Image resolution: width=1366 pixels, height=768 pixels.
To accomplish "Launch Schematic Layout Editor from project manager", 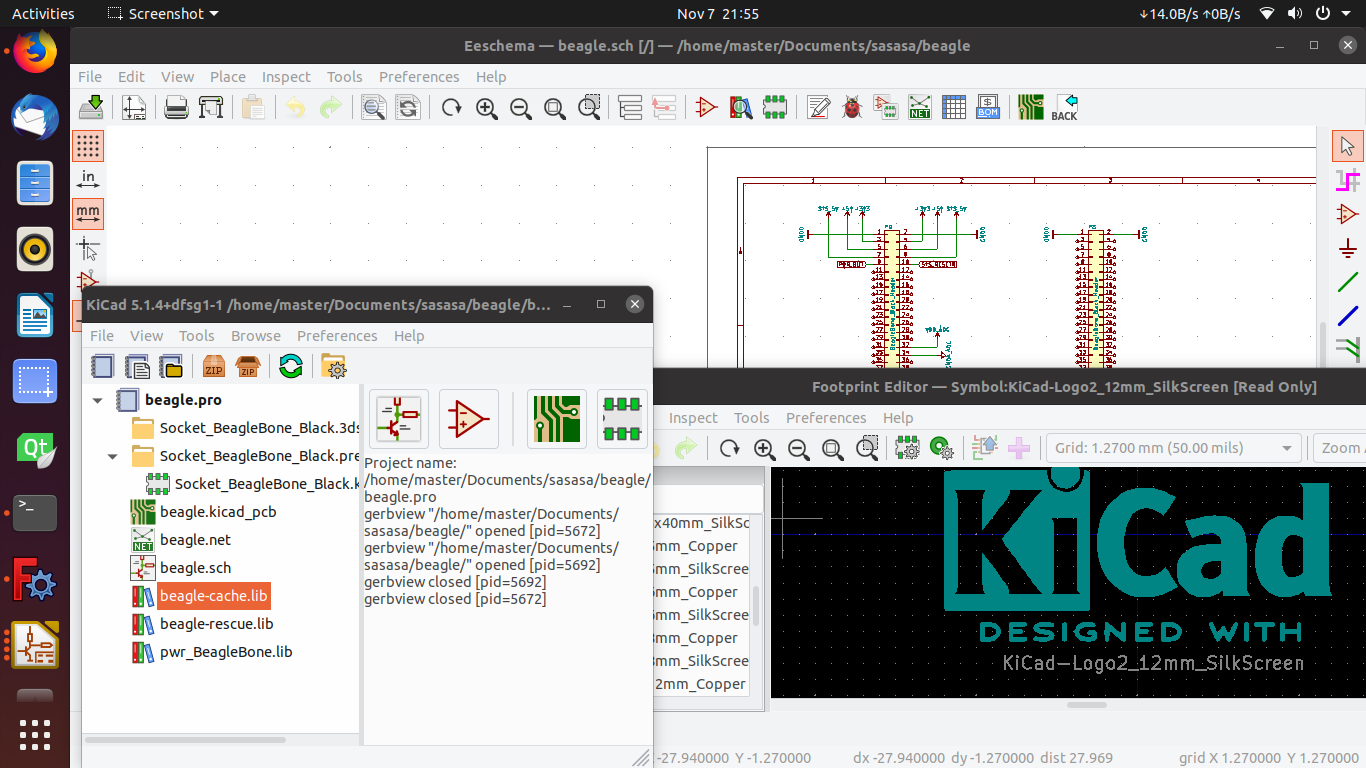I will tap(399, 418).
